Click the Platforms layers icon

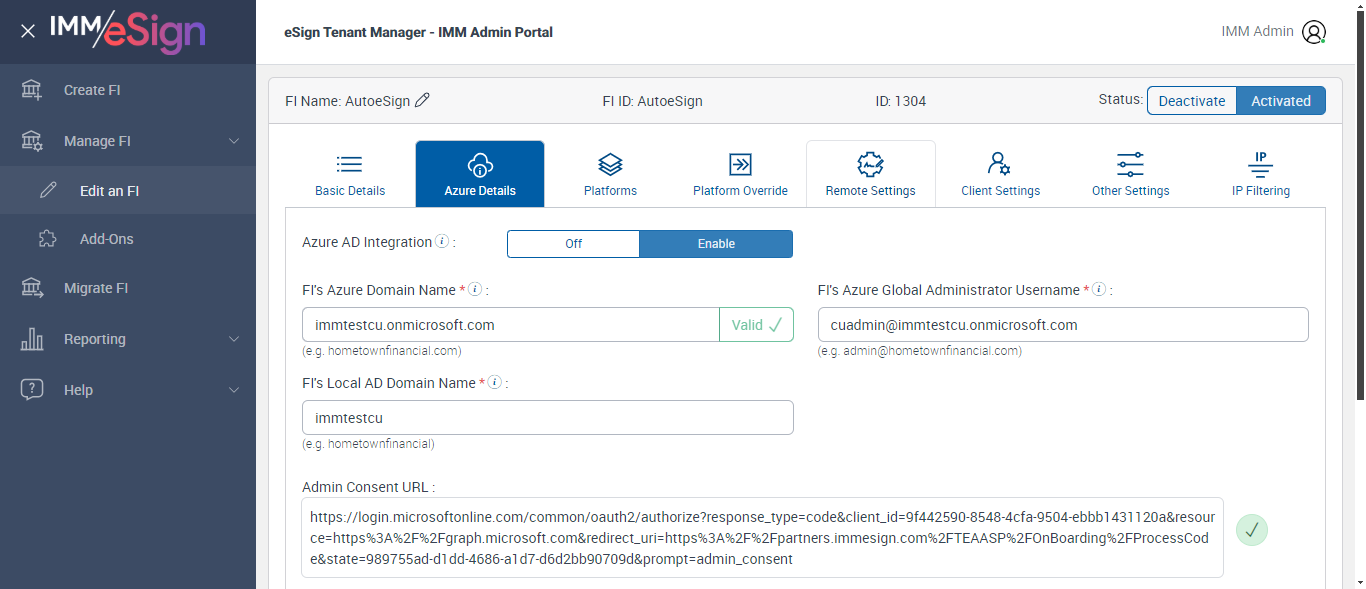tap(610, 165)
